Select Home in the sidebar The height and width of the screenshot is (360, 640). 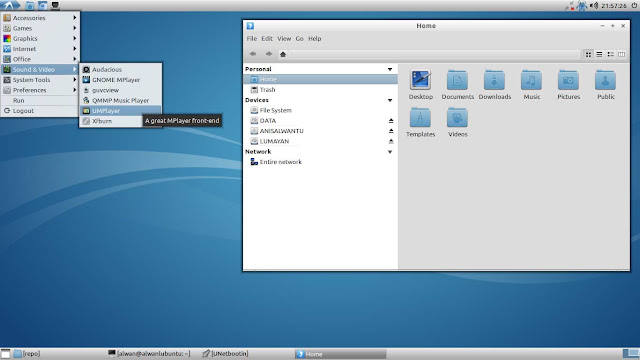click(320, 79)
